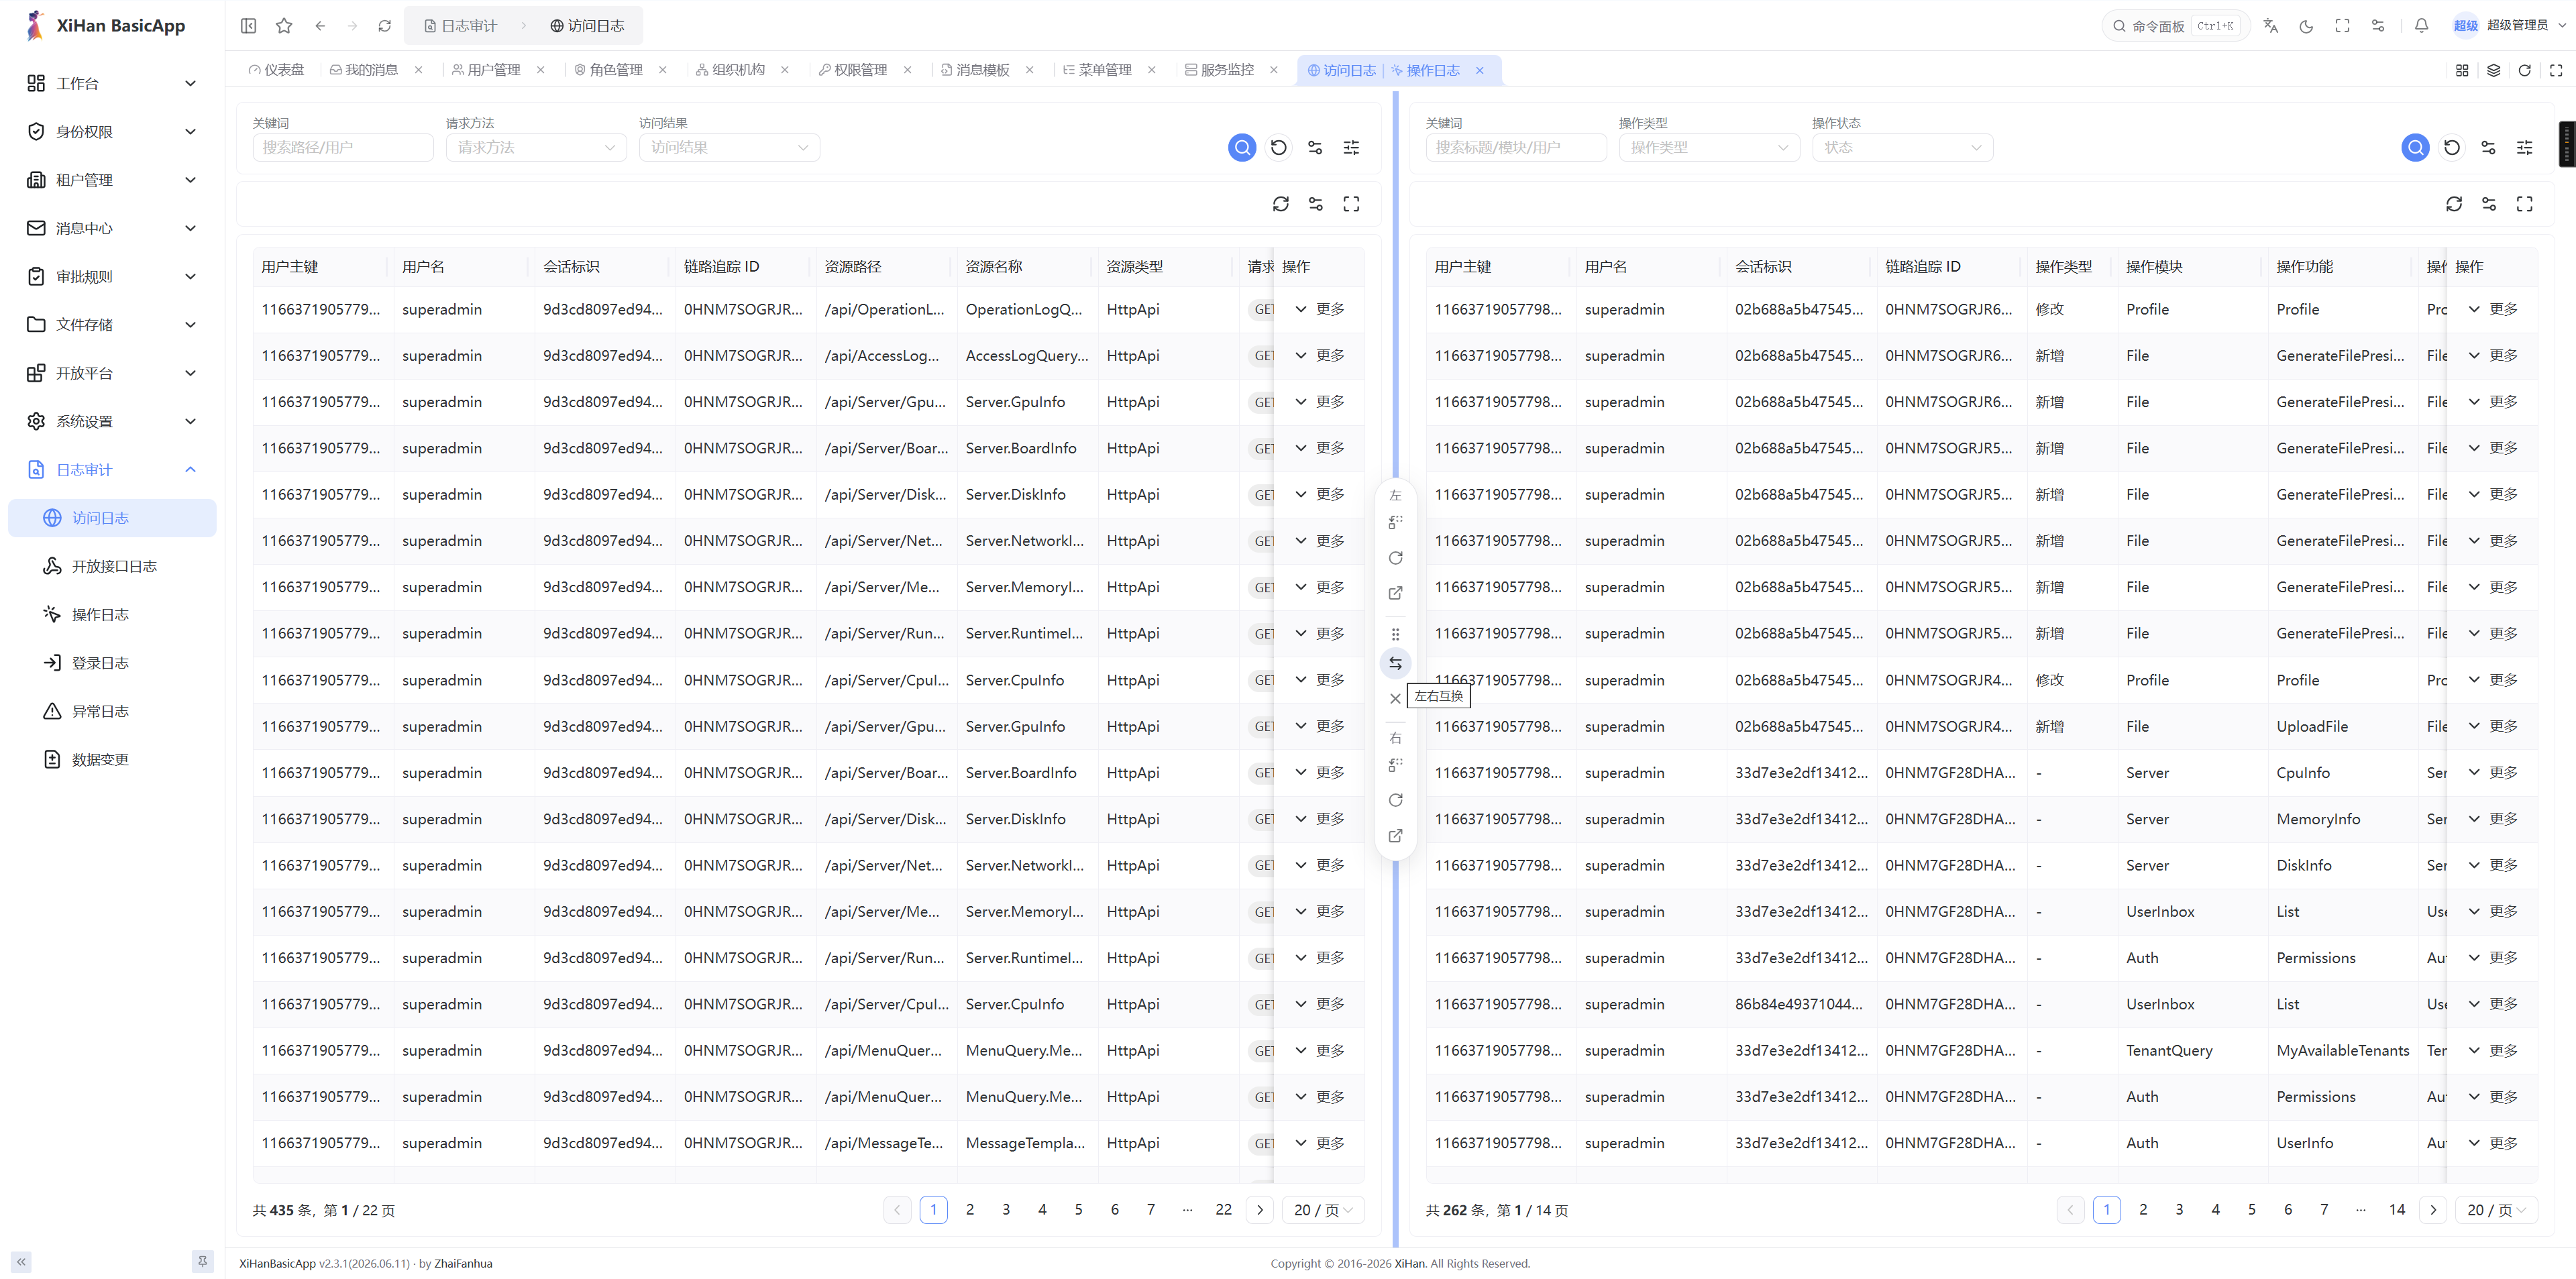Reset the access log filter form
2576x1279 pixels.
pyautogui.click(x=1279, y=148)
